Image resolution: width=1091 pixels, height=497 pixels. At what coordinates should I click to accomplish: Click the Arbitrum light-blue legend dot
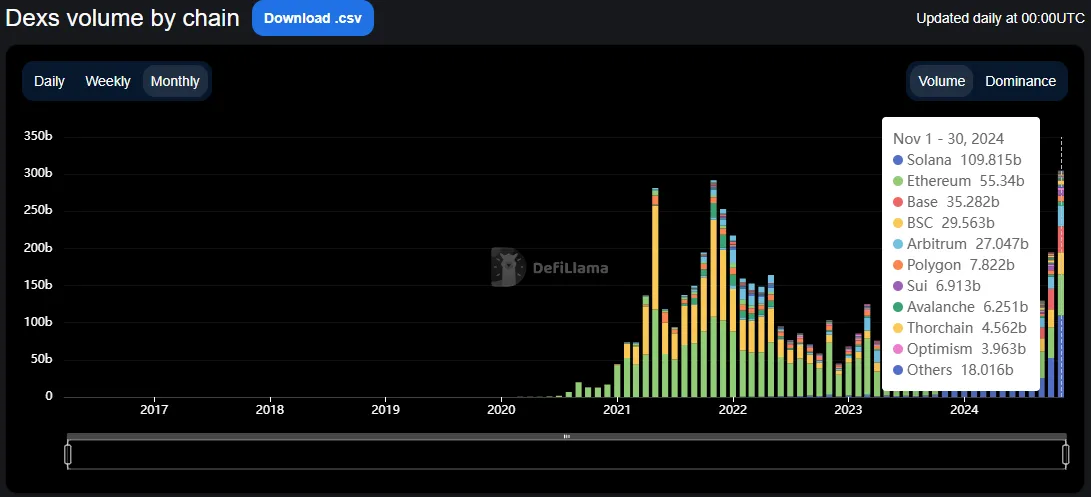(898, 244)
